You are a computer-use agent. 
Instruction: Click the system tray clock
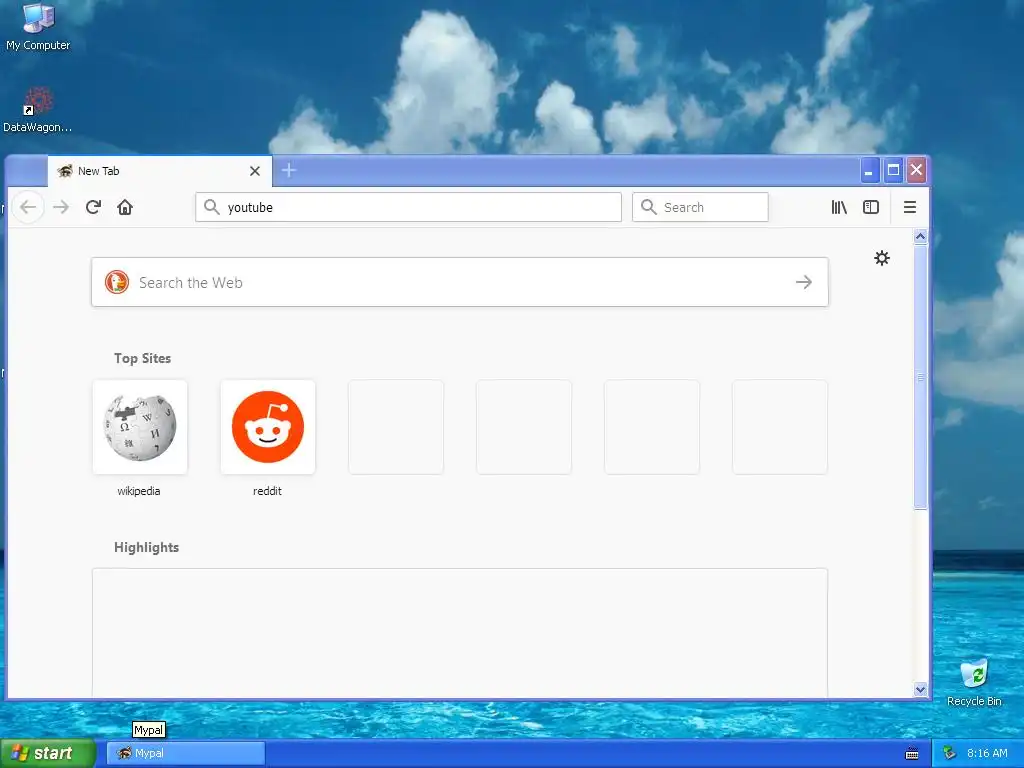[987, 753]
